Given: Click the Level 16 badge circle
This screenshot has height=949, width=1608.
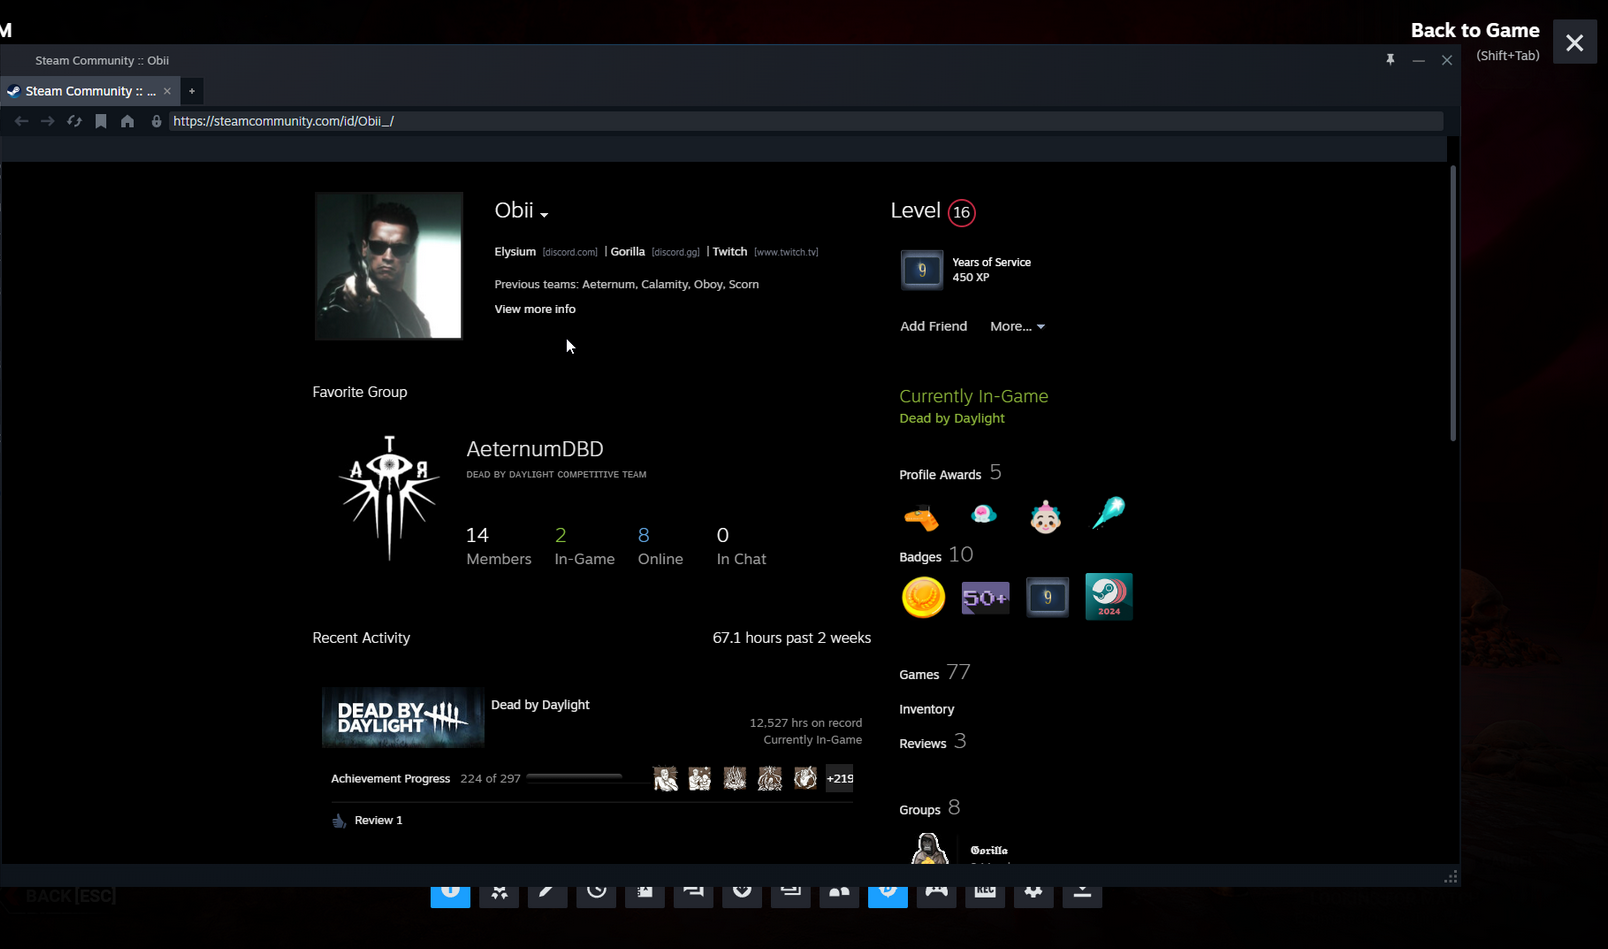Looking at the screenshot, I should (962, 212).
